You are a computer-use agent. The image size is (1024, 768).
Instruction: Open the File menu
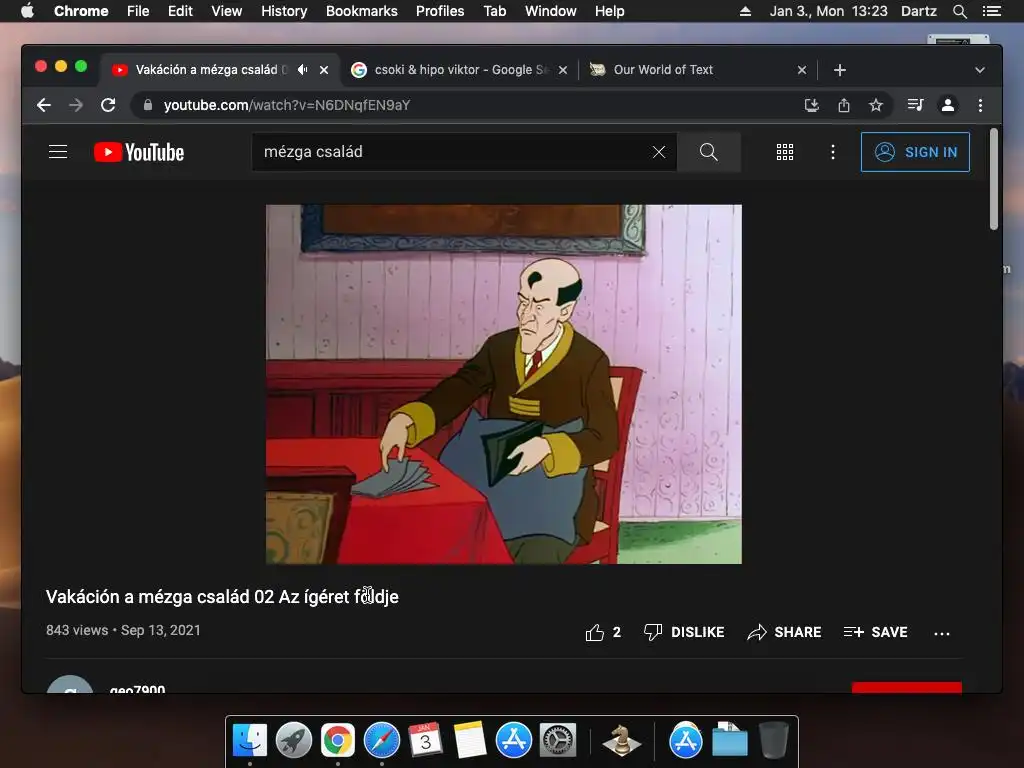pyautogui.click(x=138, y=11)
